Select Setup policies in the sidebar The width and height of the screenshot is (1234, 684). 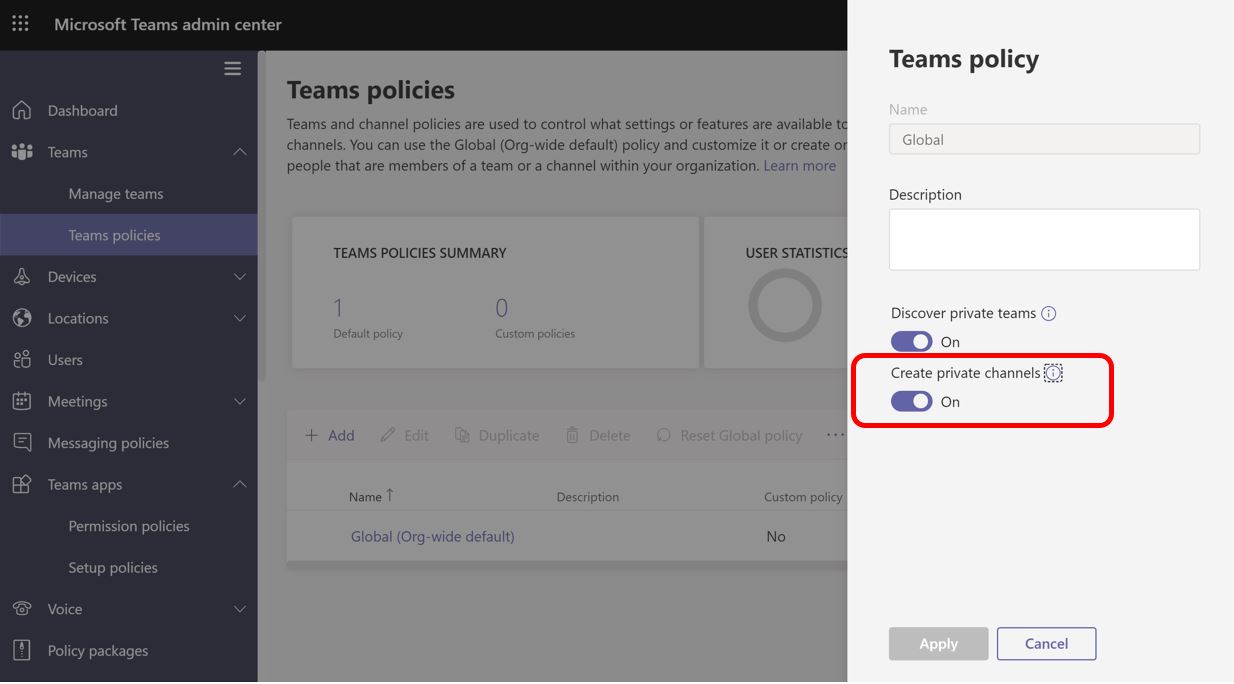[112, 567]
